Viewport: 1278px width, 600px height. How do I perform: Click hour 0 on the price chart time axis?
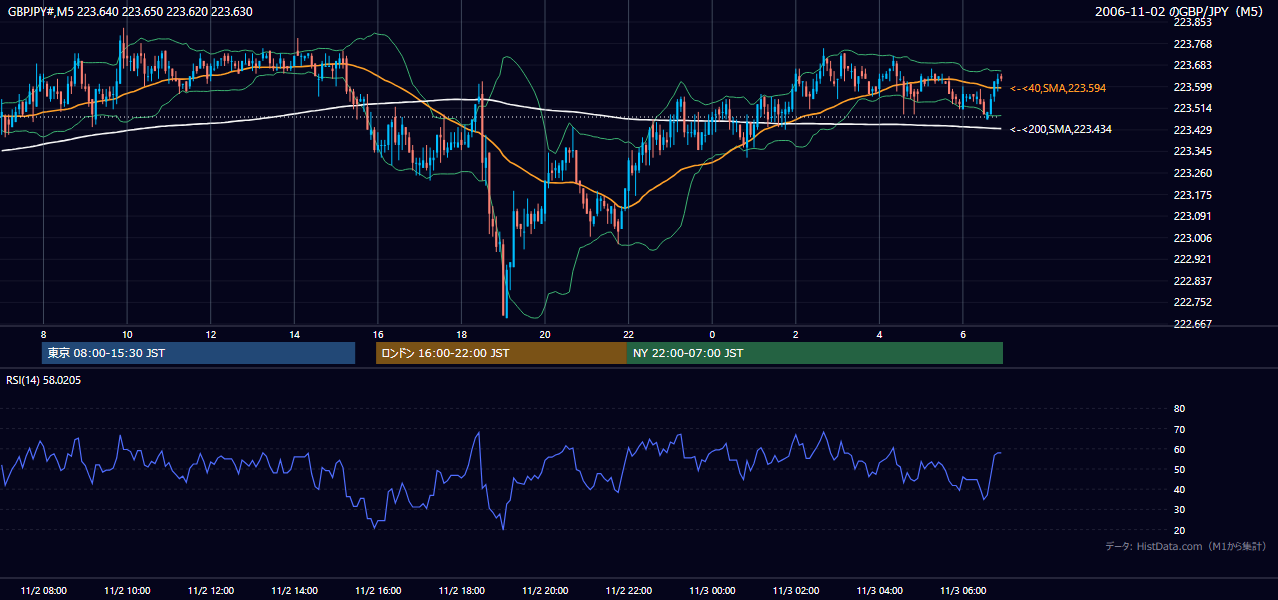pos(712,334)
